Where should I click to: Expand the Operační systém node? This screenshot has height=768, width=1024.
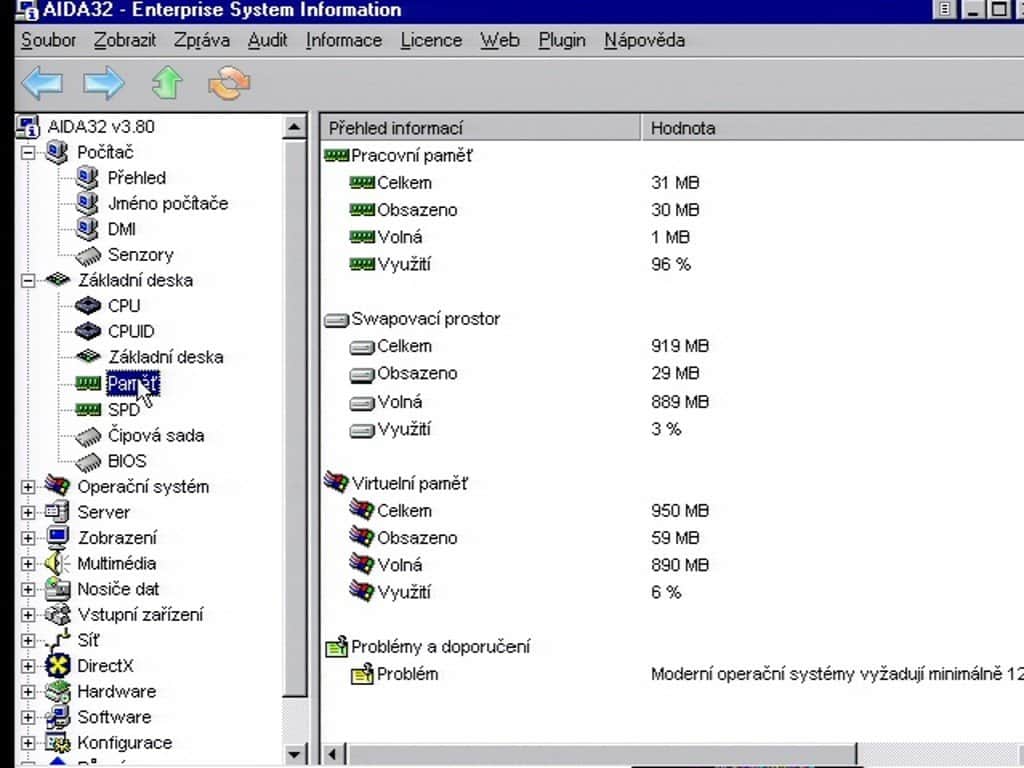28,487
